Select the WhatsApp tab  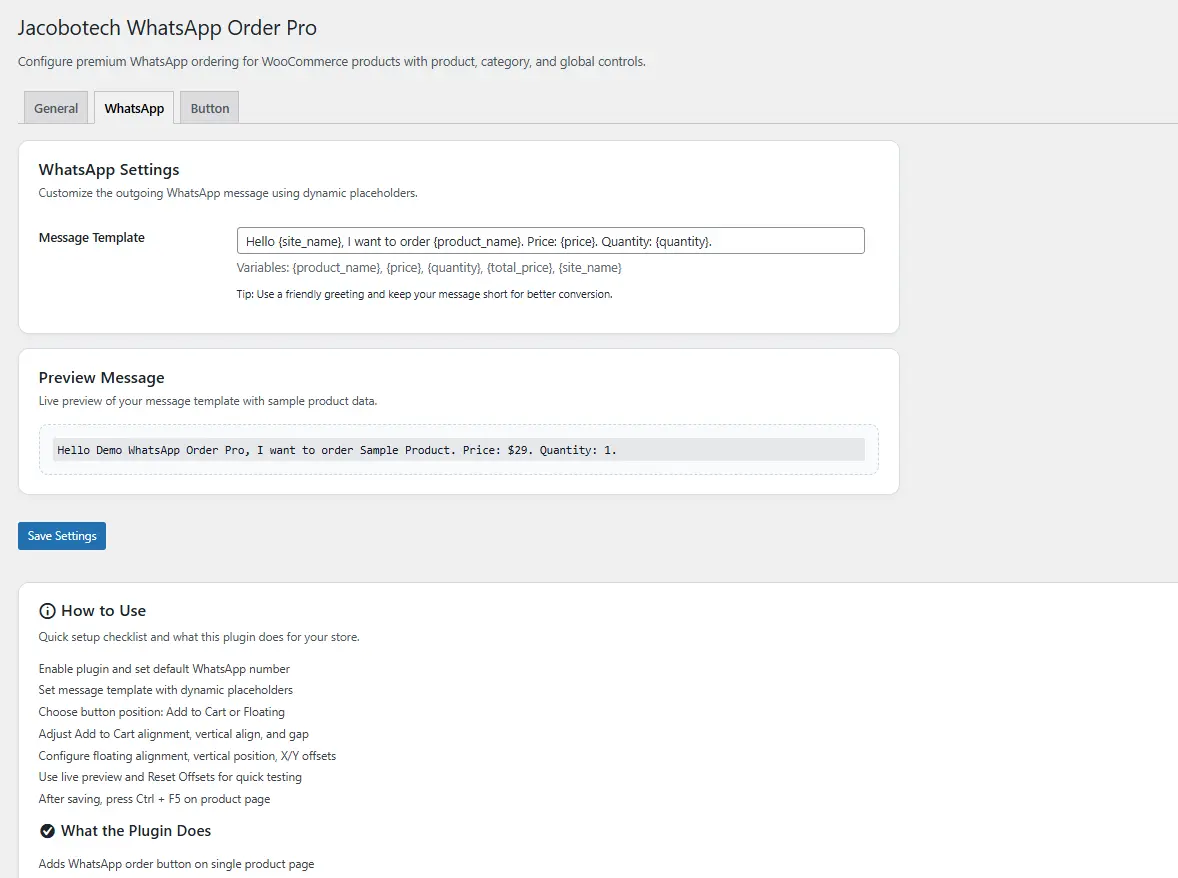pos(134,108)
